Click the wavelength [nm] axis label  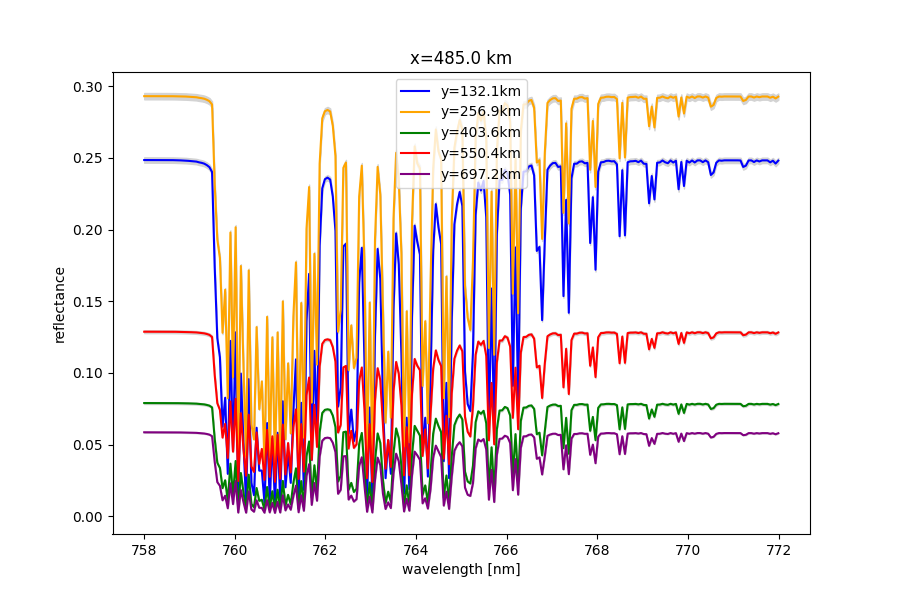(x=461, y=570)
